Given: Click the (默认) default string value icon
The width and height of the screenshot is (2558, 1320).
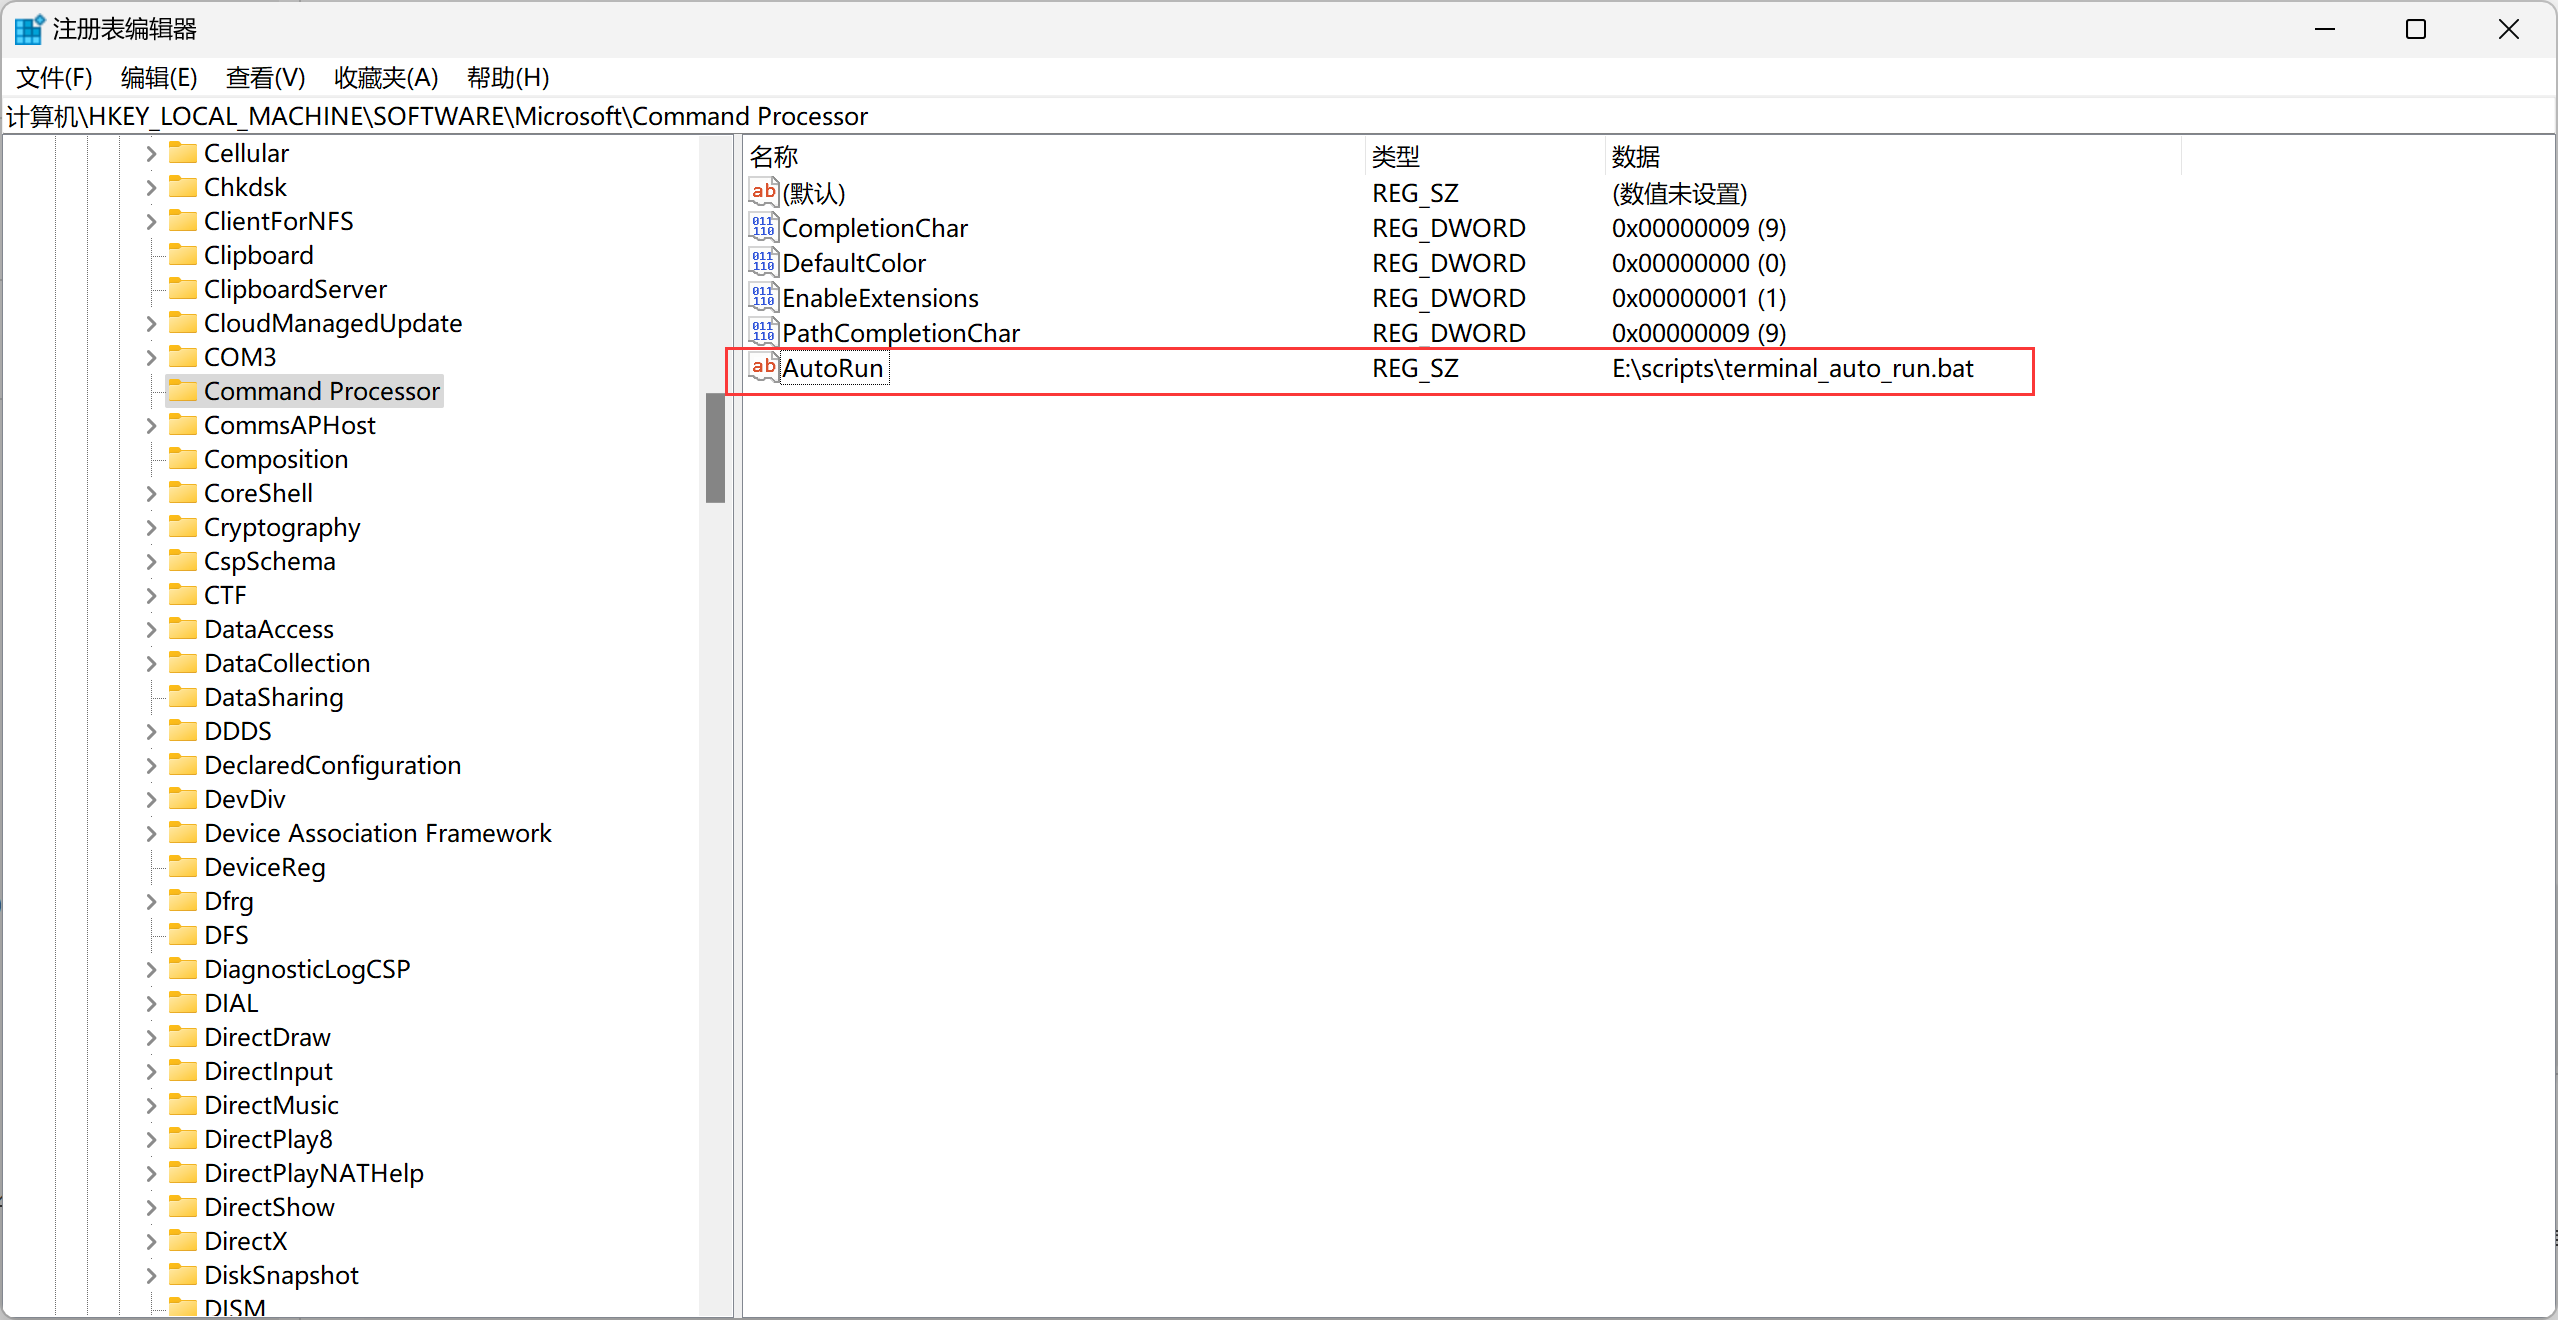Looking at the screenshot, I should (763, 192).
